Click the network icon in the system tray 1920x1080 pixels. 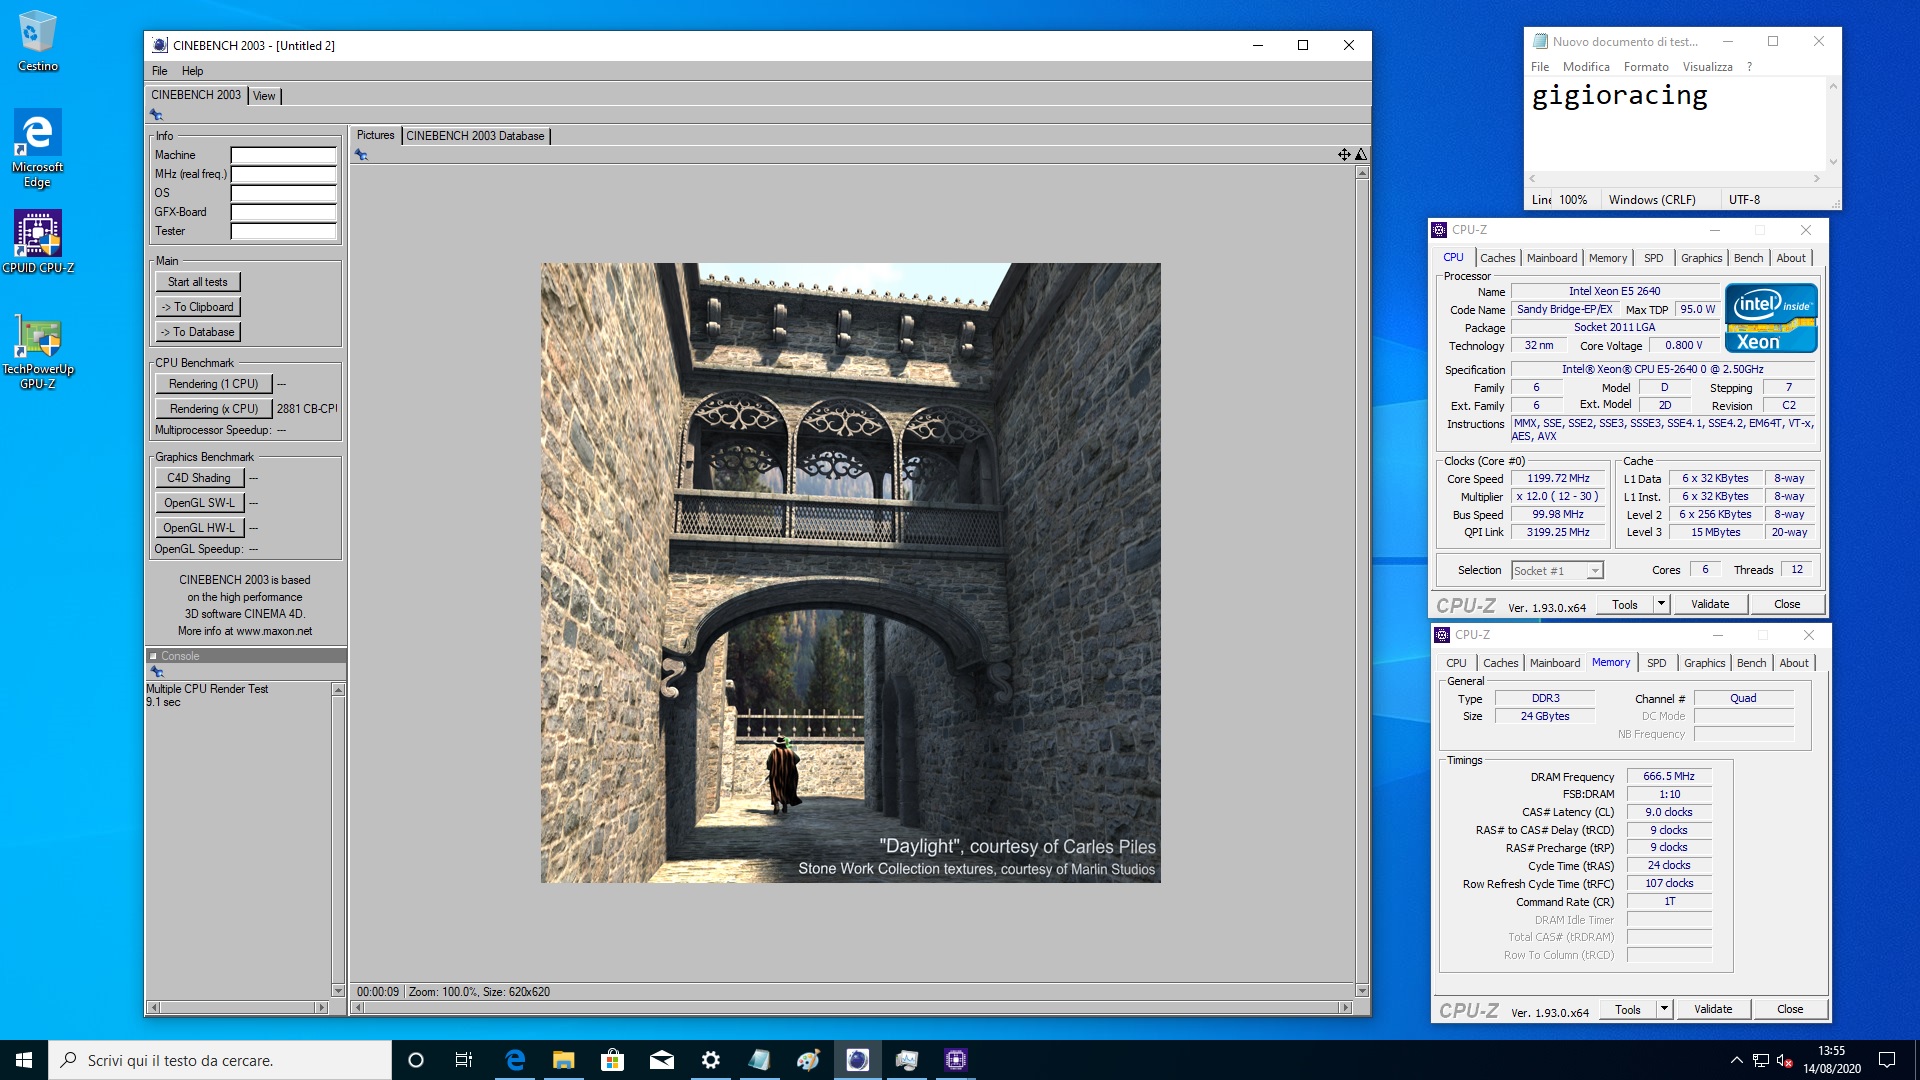(x=1760, y=1060)
